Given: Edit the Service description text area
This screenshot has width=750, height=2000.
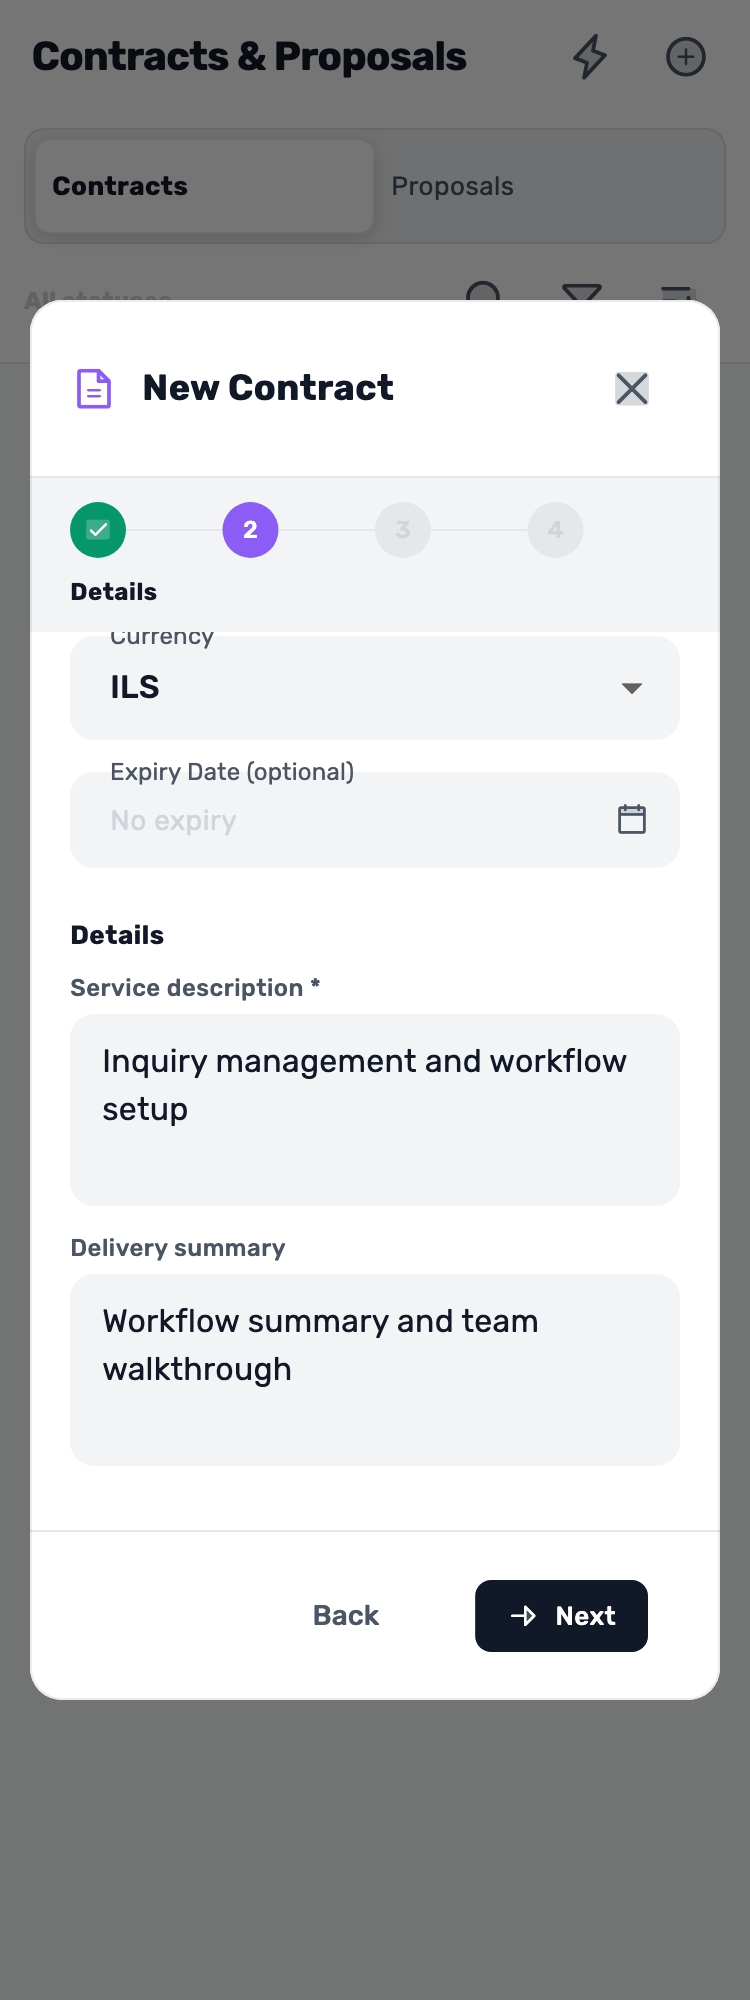Looking at the screenshot, I should point(375,1110).
